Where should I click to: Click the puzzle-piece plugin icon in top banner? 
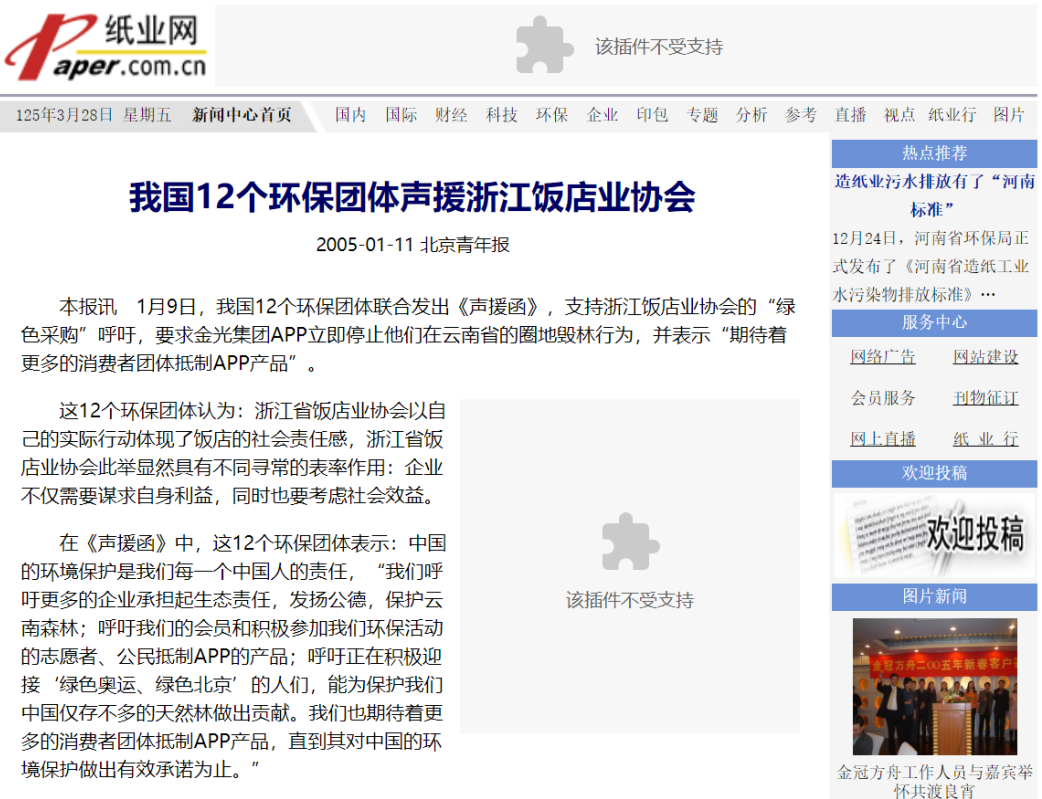[x=544, y=46]
